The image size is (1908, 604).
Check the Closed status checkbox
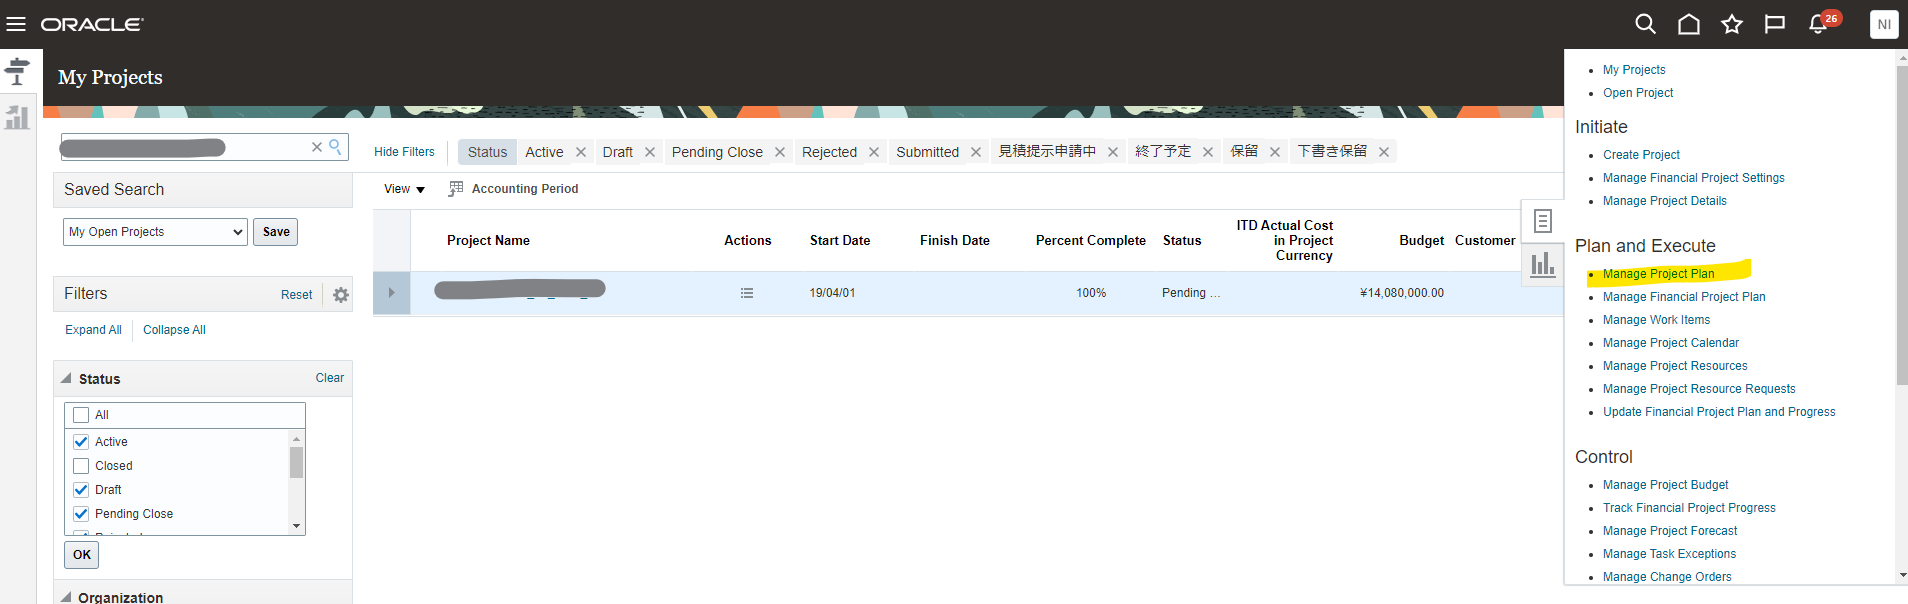pos(81,466)
